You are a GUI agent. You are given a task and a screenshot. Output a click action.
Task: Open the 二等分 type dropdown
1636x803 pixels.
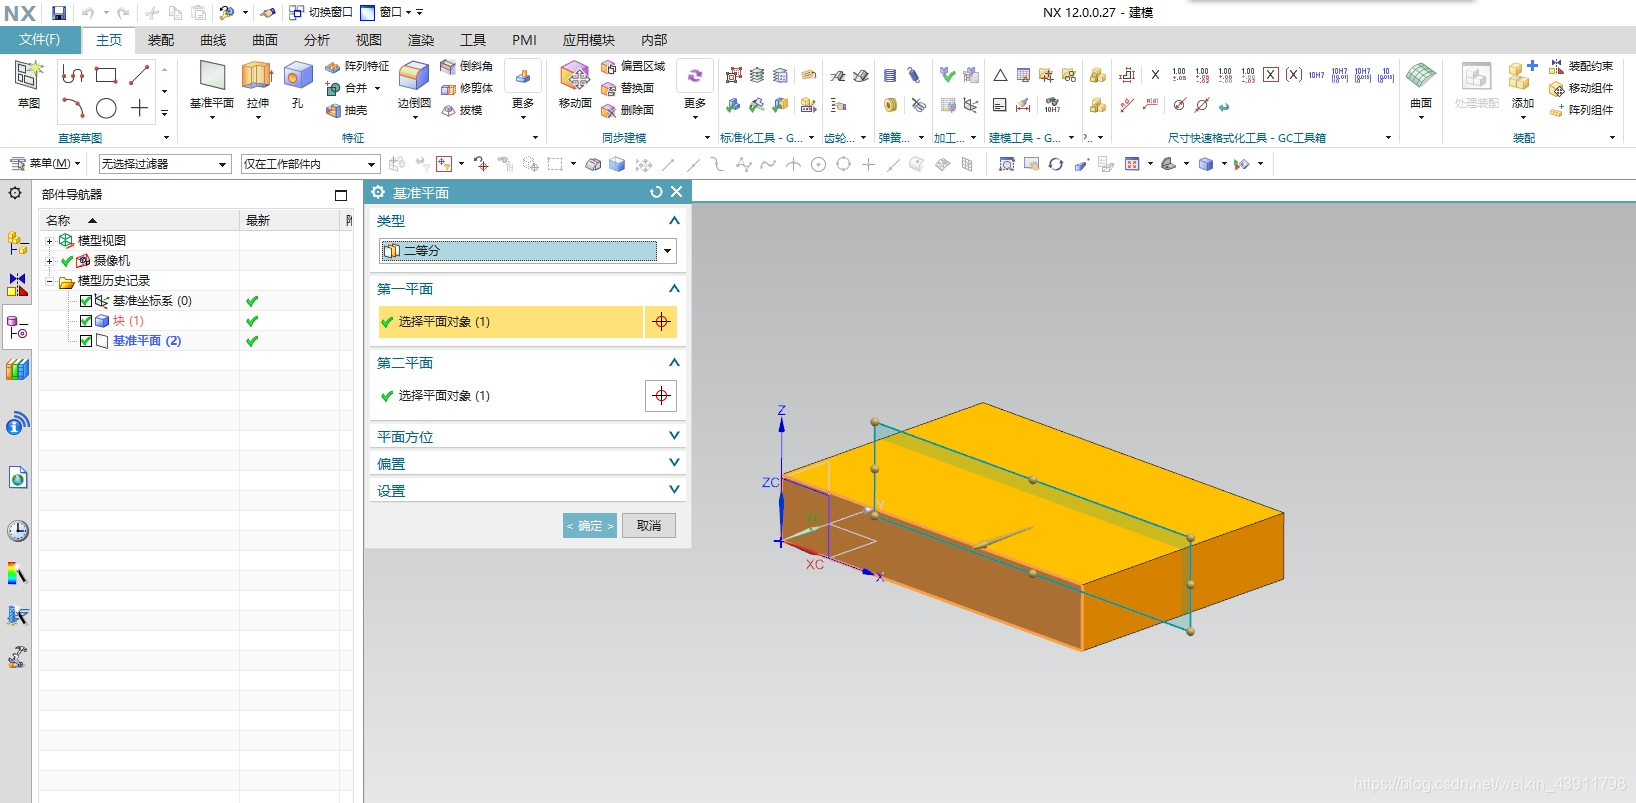528,251
